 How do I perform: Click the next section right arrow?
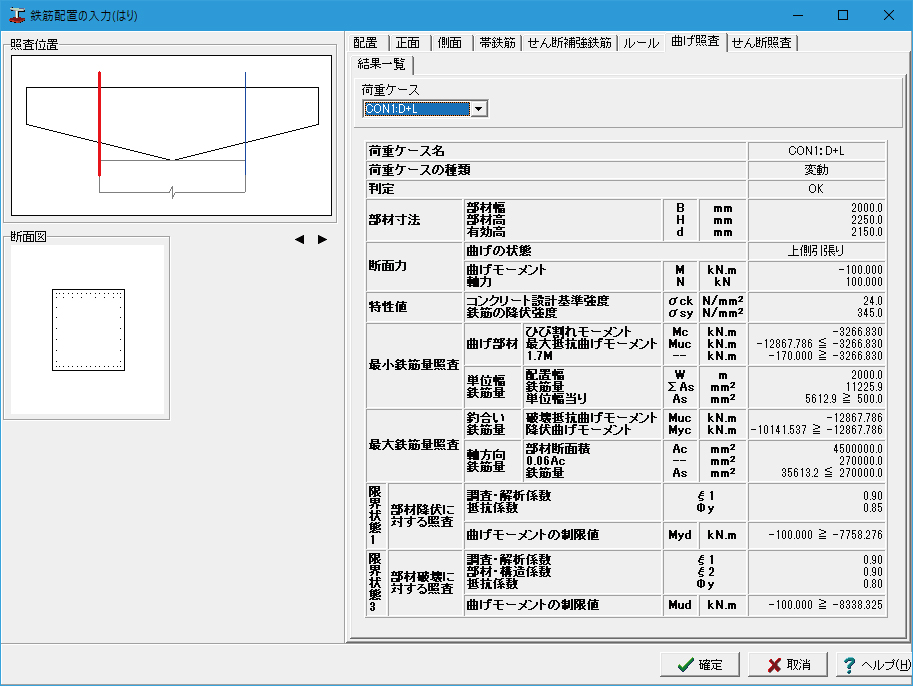tap(322, 239)
